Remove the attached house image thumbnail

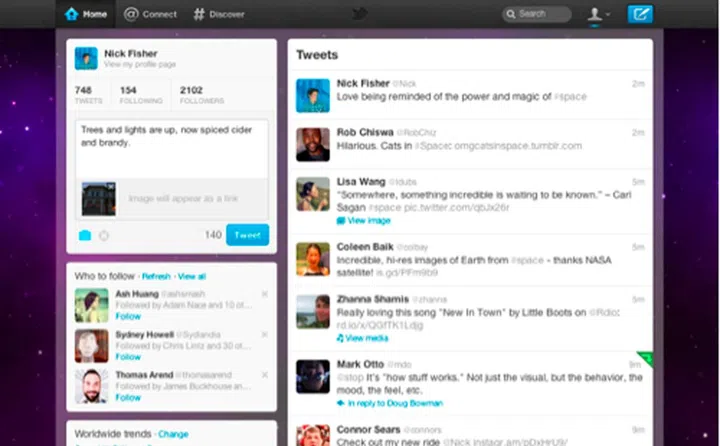point(111,186)
